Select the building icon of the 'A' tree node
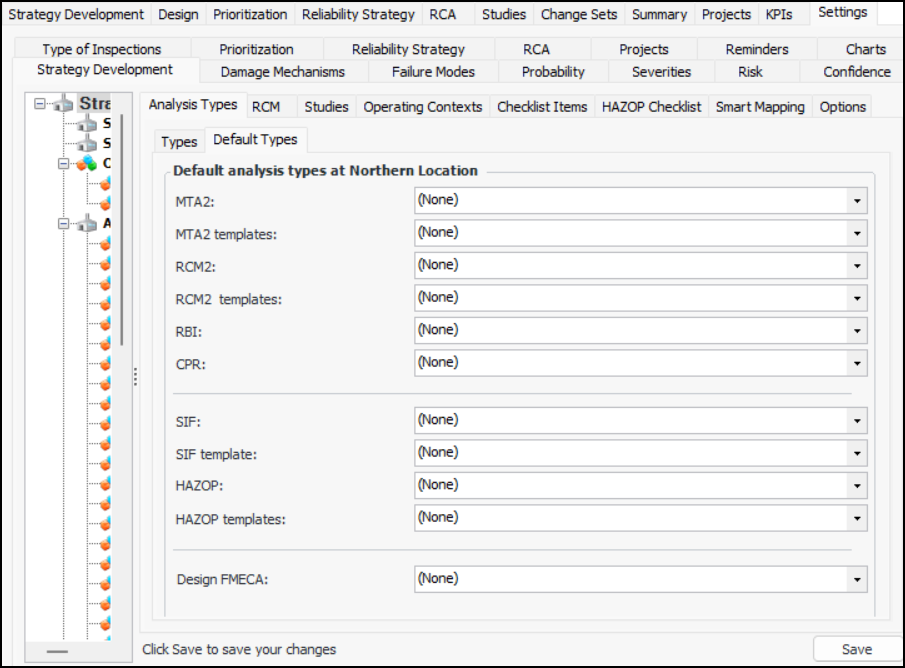This screenshot has height=668, width=905. (x=88, y=223)
